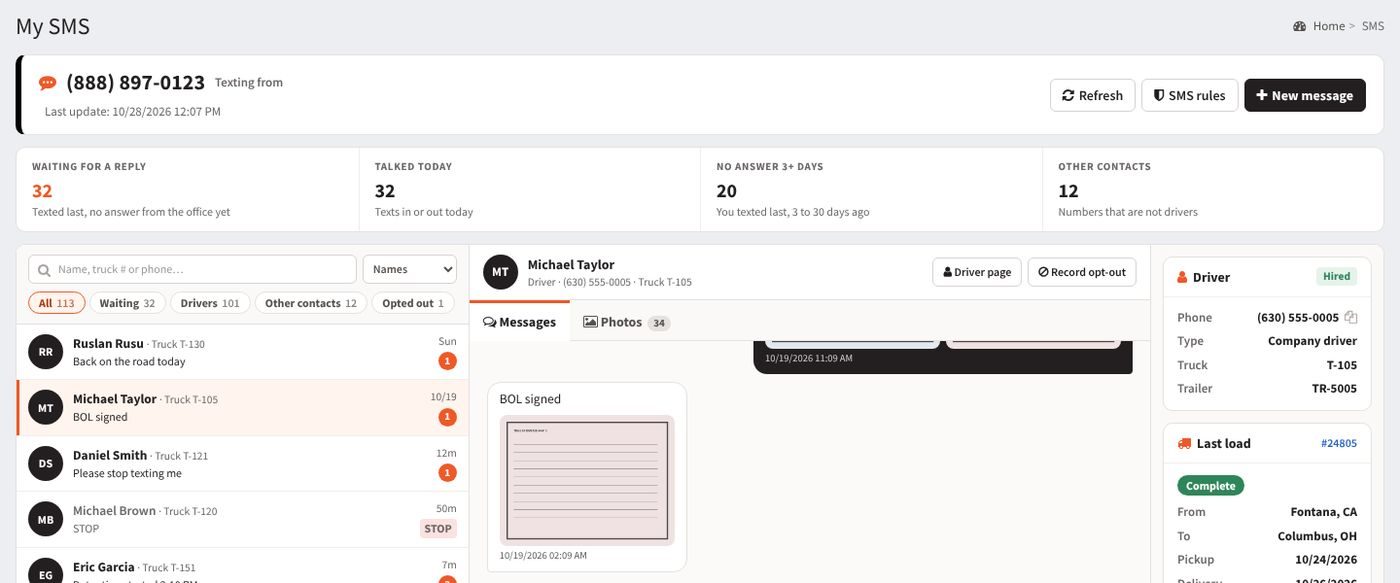This screenshot has width=1400, height=583.
Task: Open the Eric Garcia conversation
Action: point(243,566)
